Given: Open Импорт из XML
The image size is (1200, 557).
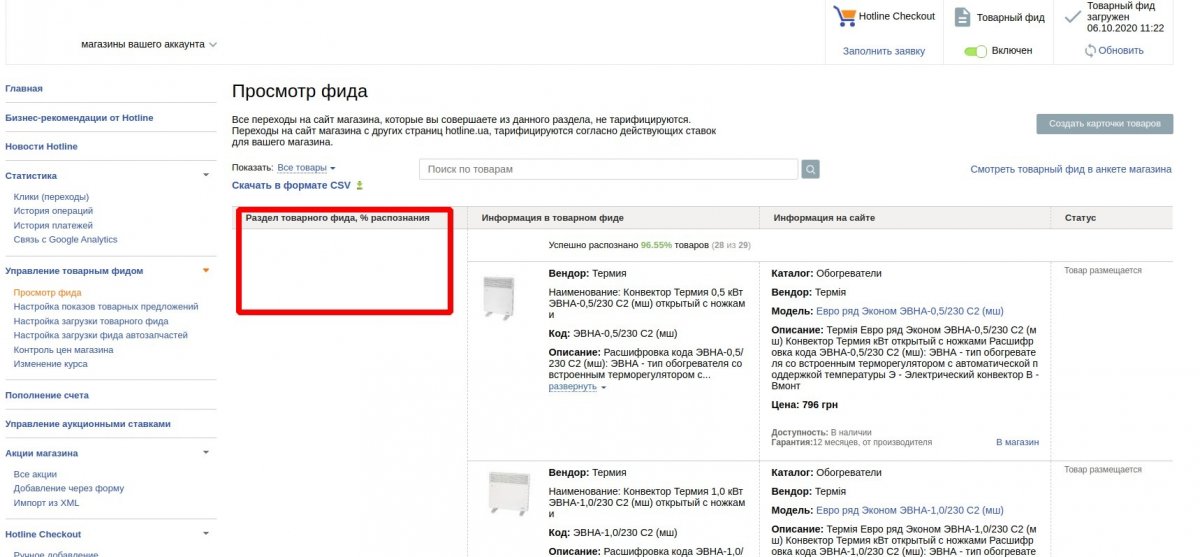Looking at the screenshot, I should click(x=46, y=503).
